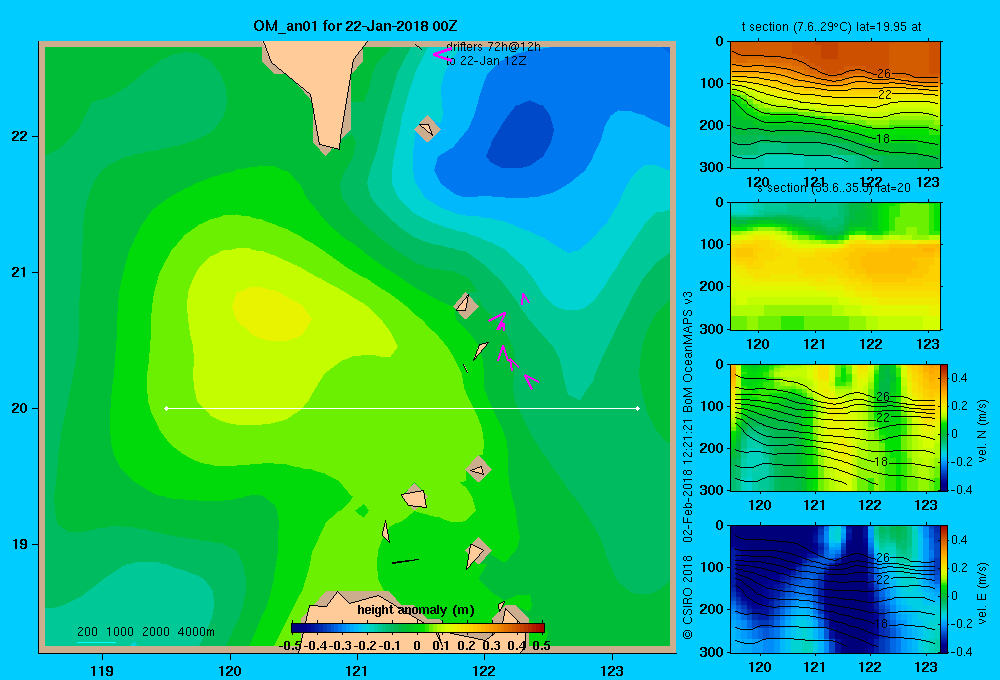Click the "4000m" depth contour legend entry
The image size is (1000, 680).
click(x=196, y=632)
